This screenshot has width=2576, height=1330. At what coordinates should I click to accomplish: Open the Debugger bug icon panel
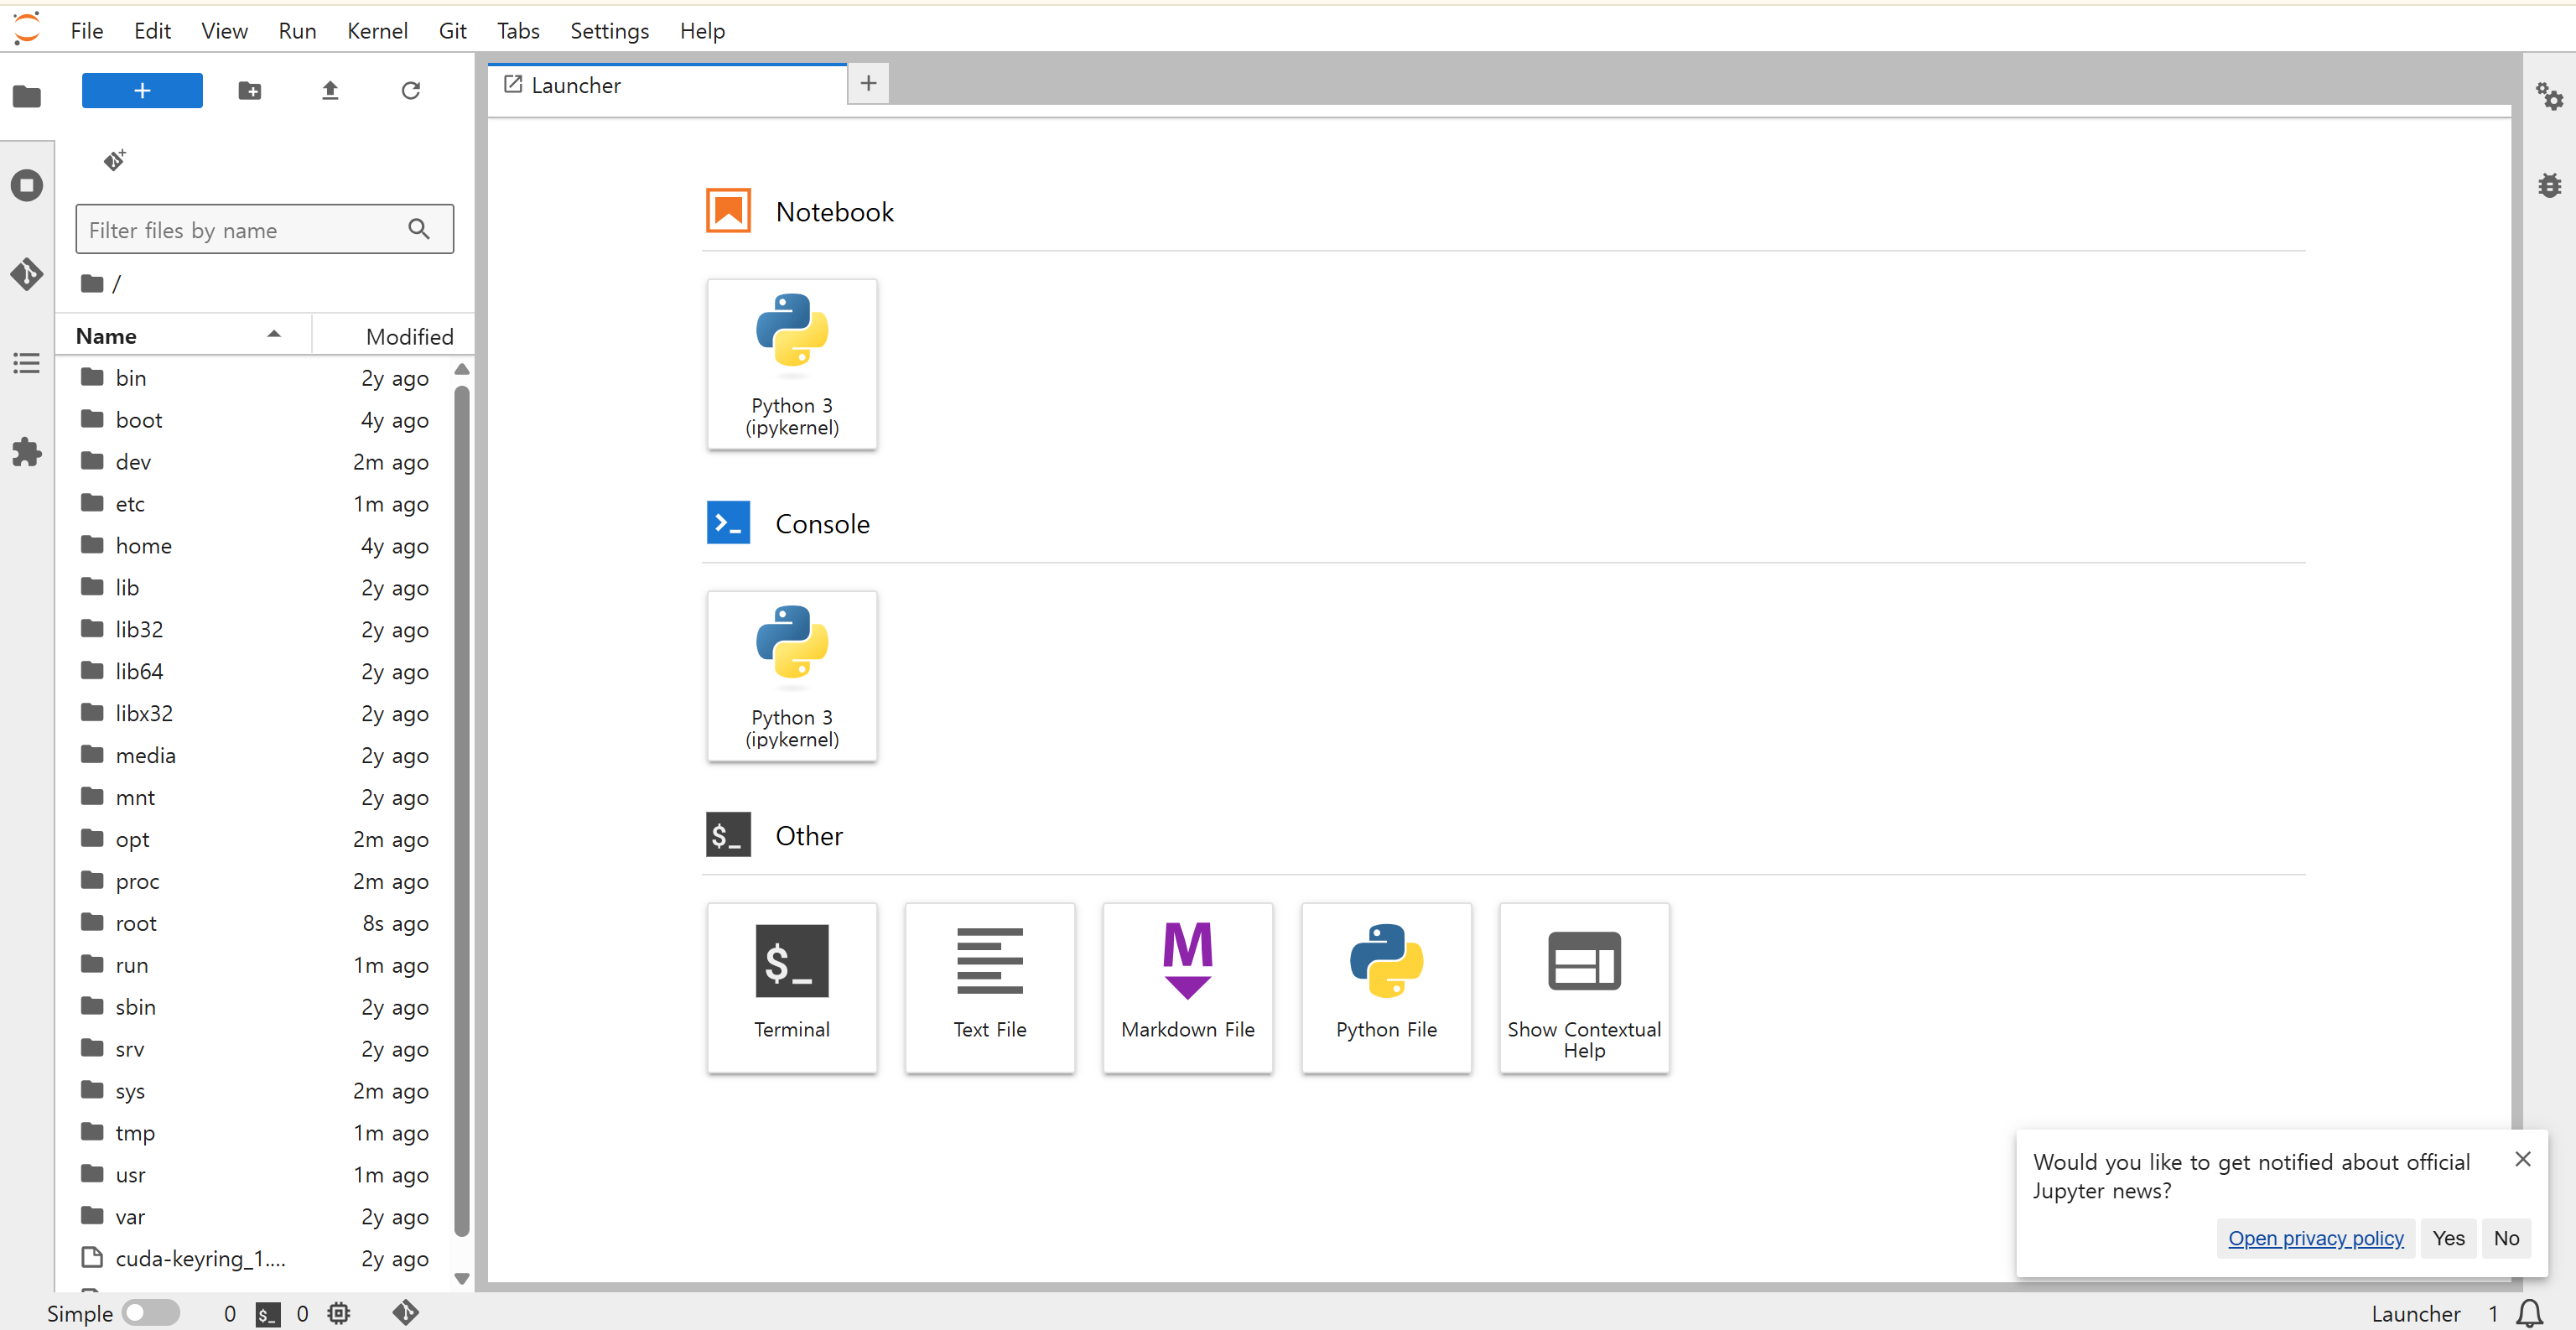click(x=2549, y=185)
